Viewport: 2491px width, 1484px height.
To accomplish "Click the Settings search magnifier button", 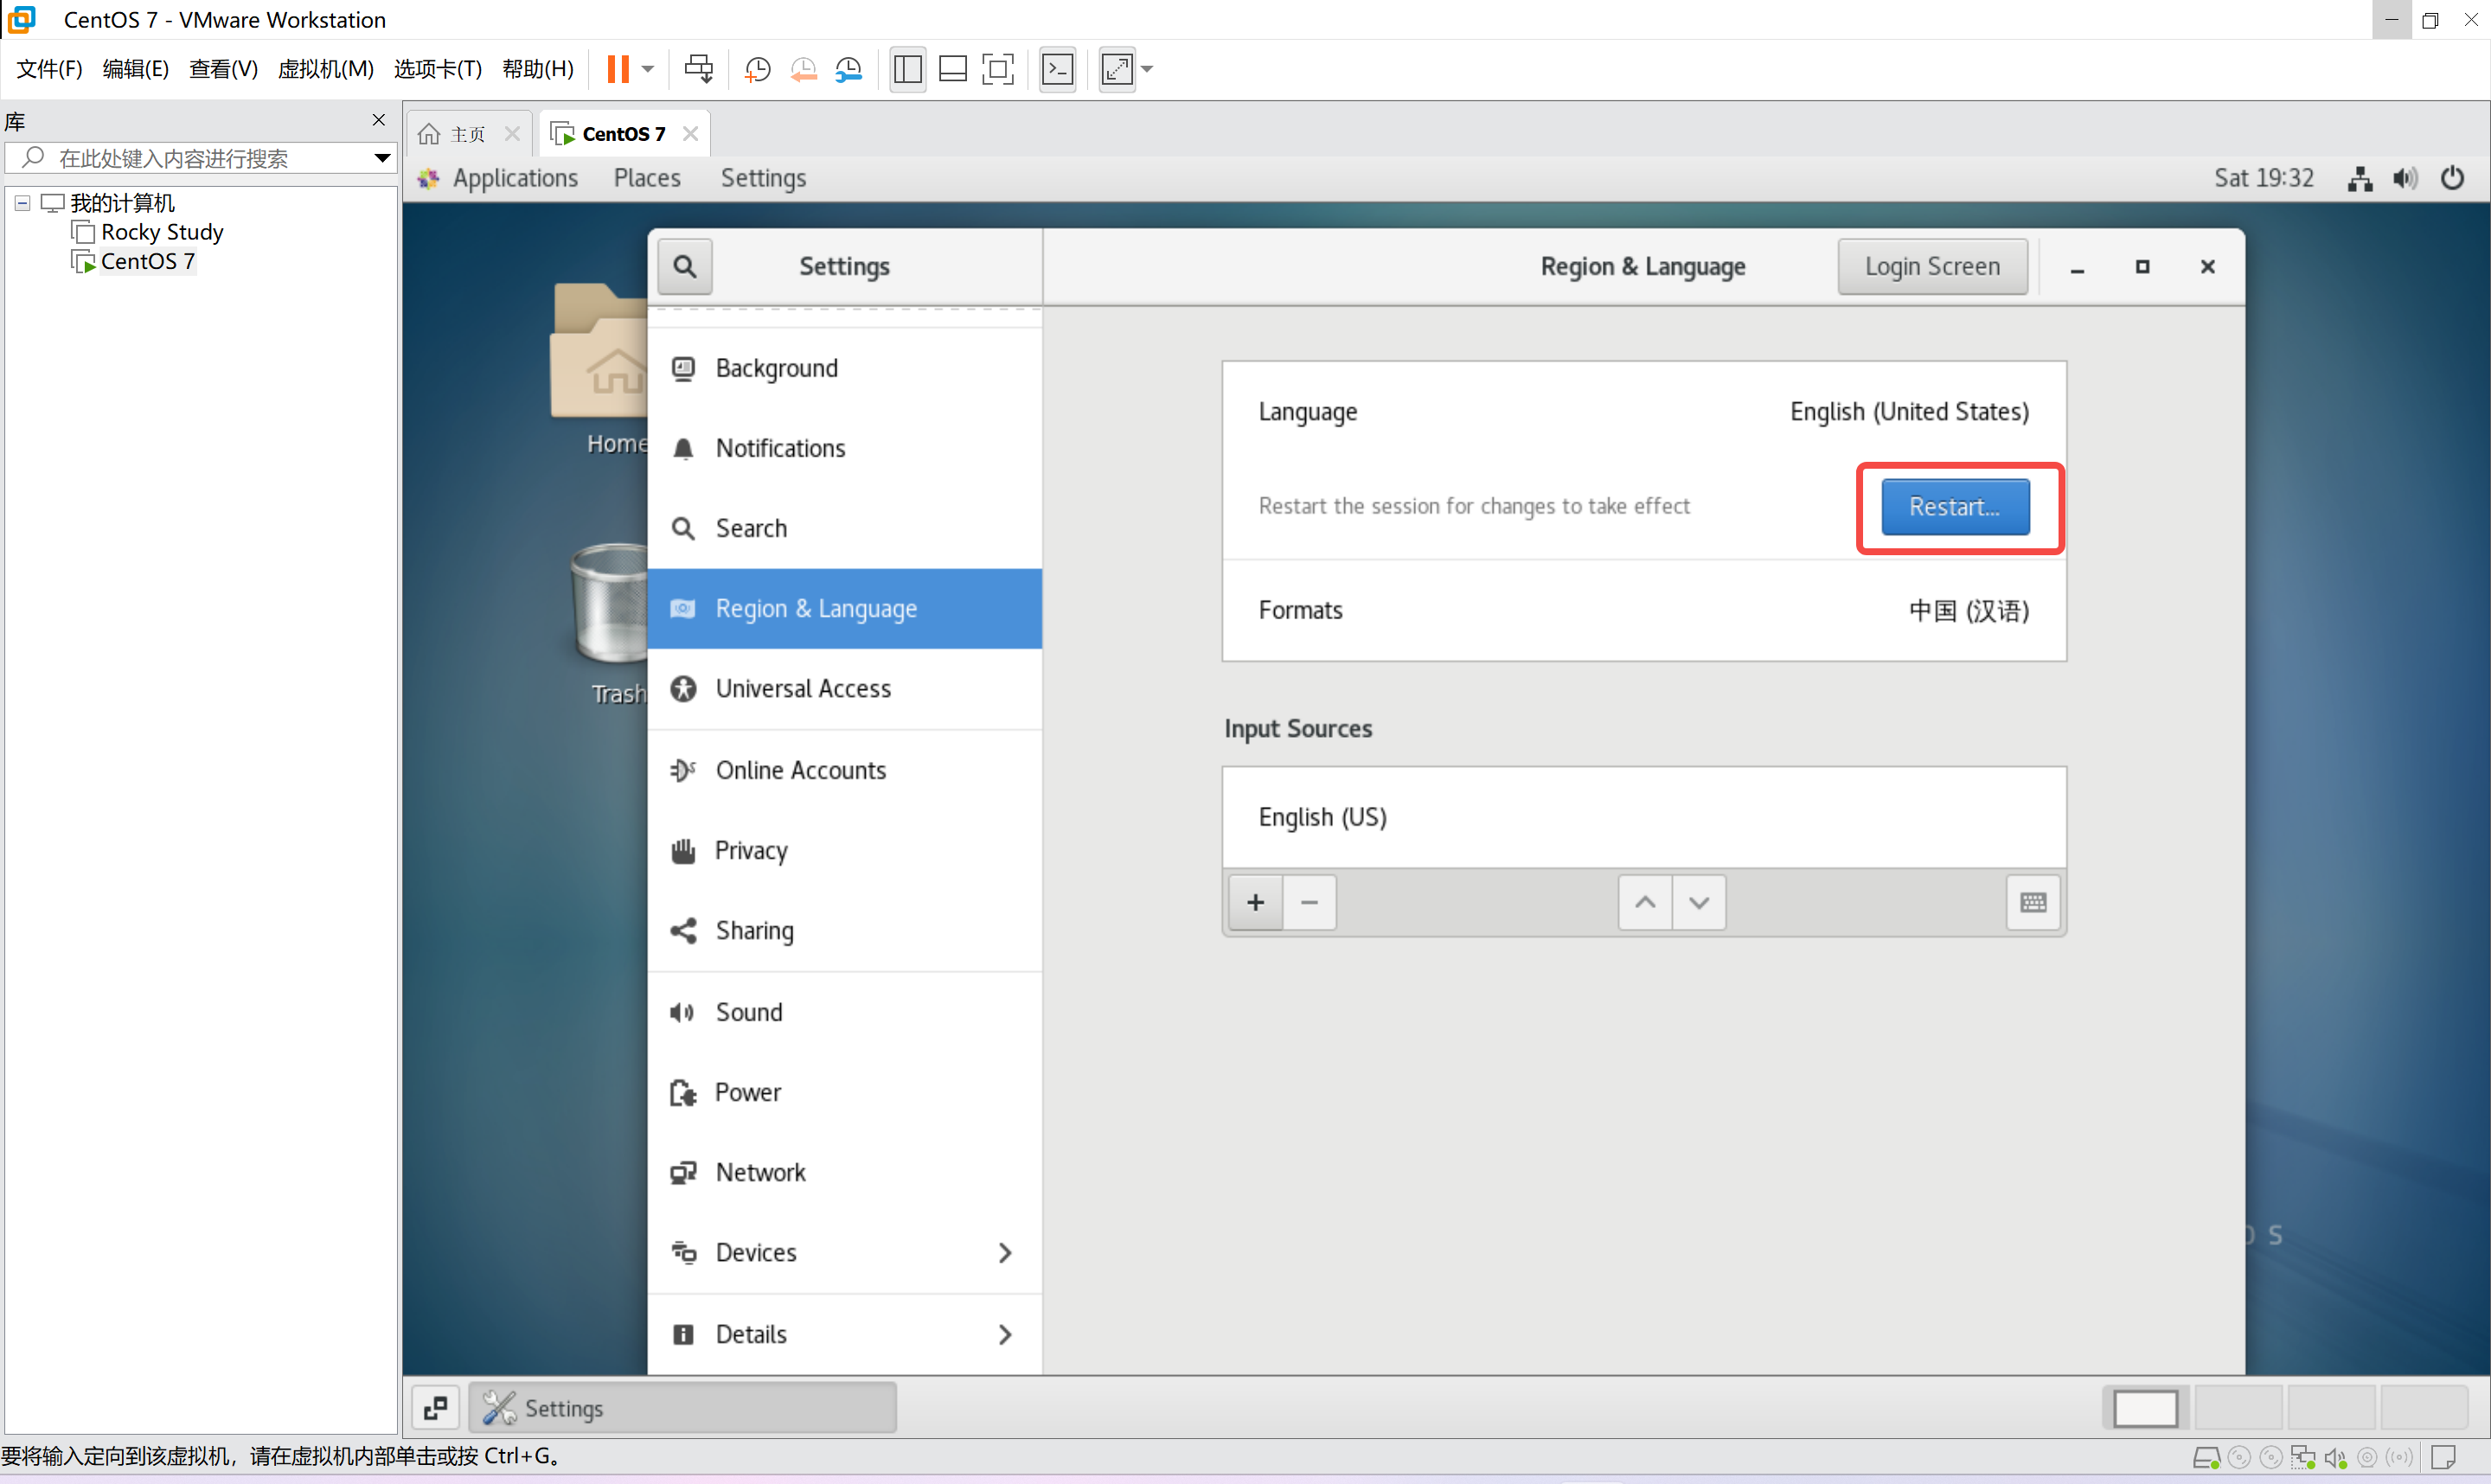I will 684,266.
